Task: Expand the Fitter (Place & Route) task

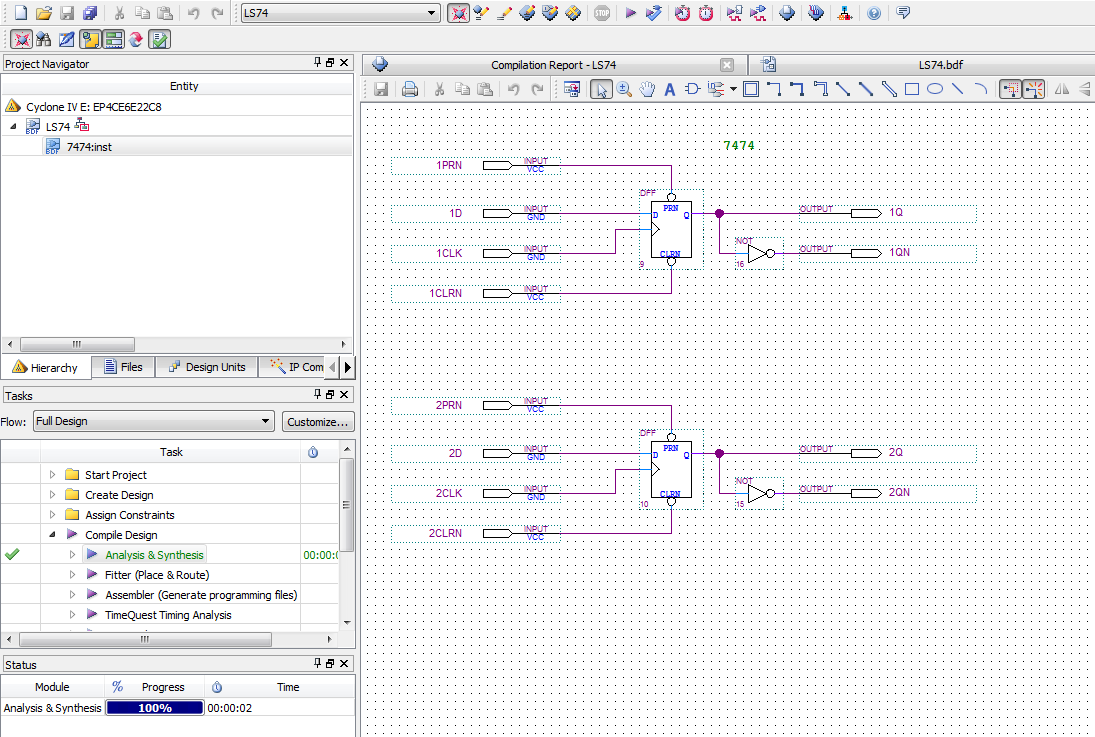Action: click(73, 575)
